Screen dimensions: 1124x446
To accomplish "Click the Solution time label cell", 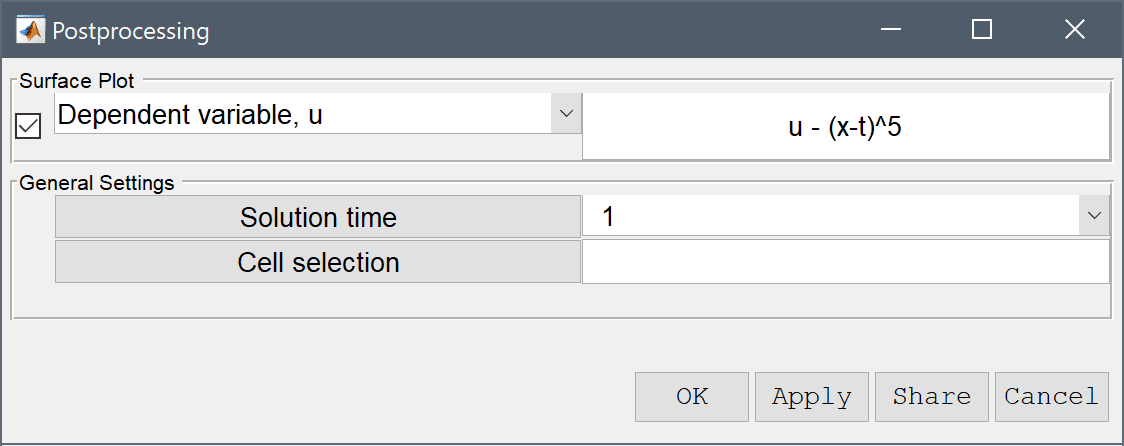I will tap(318, 217).
